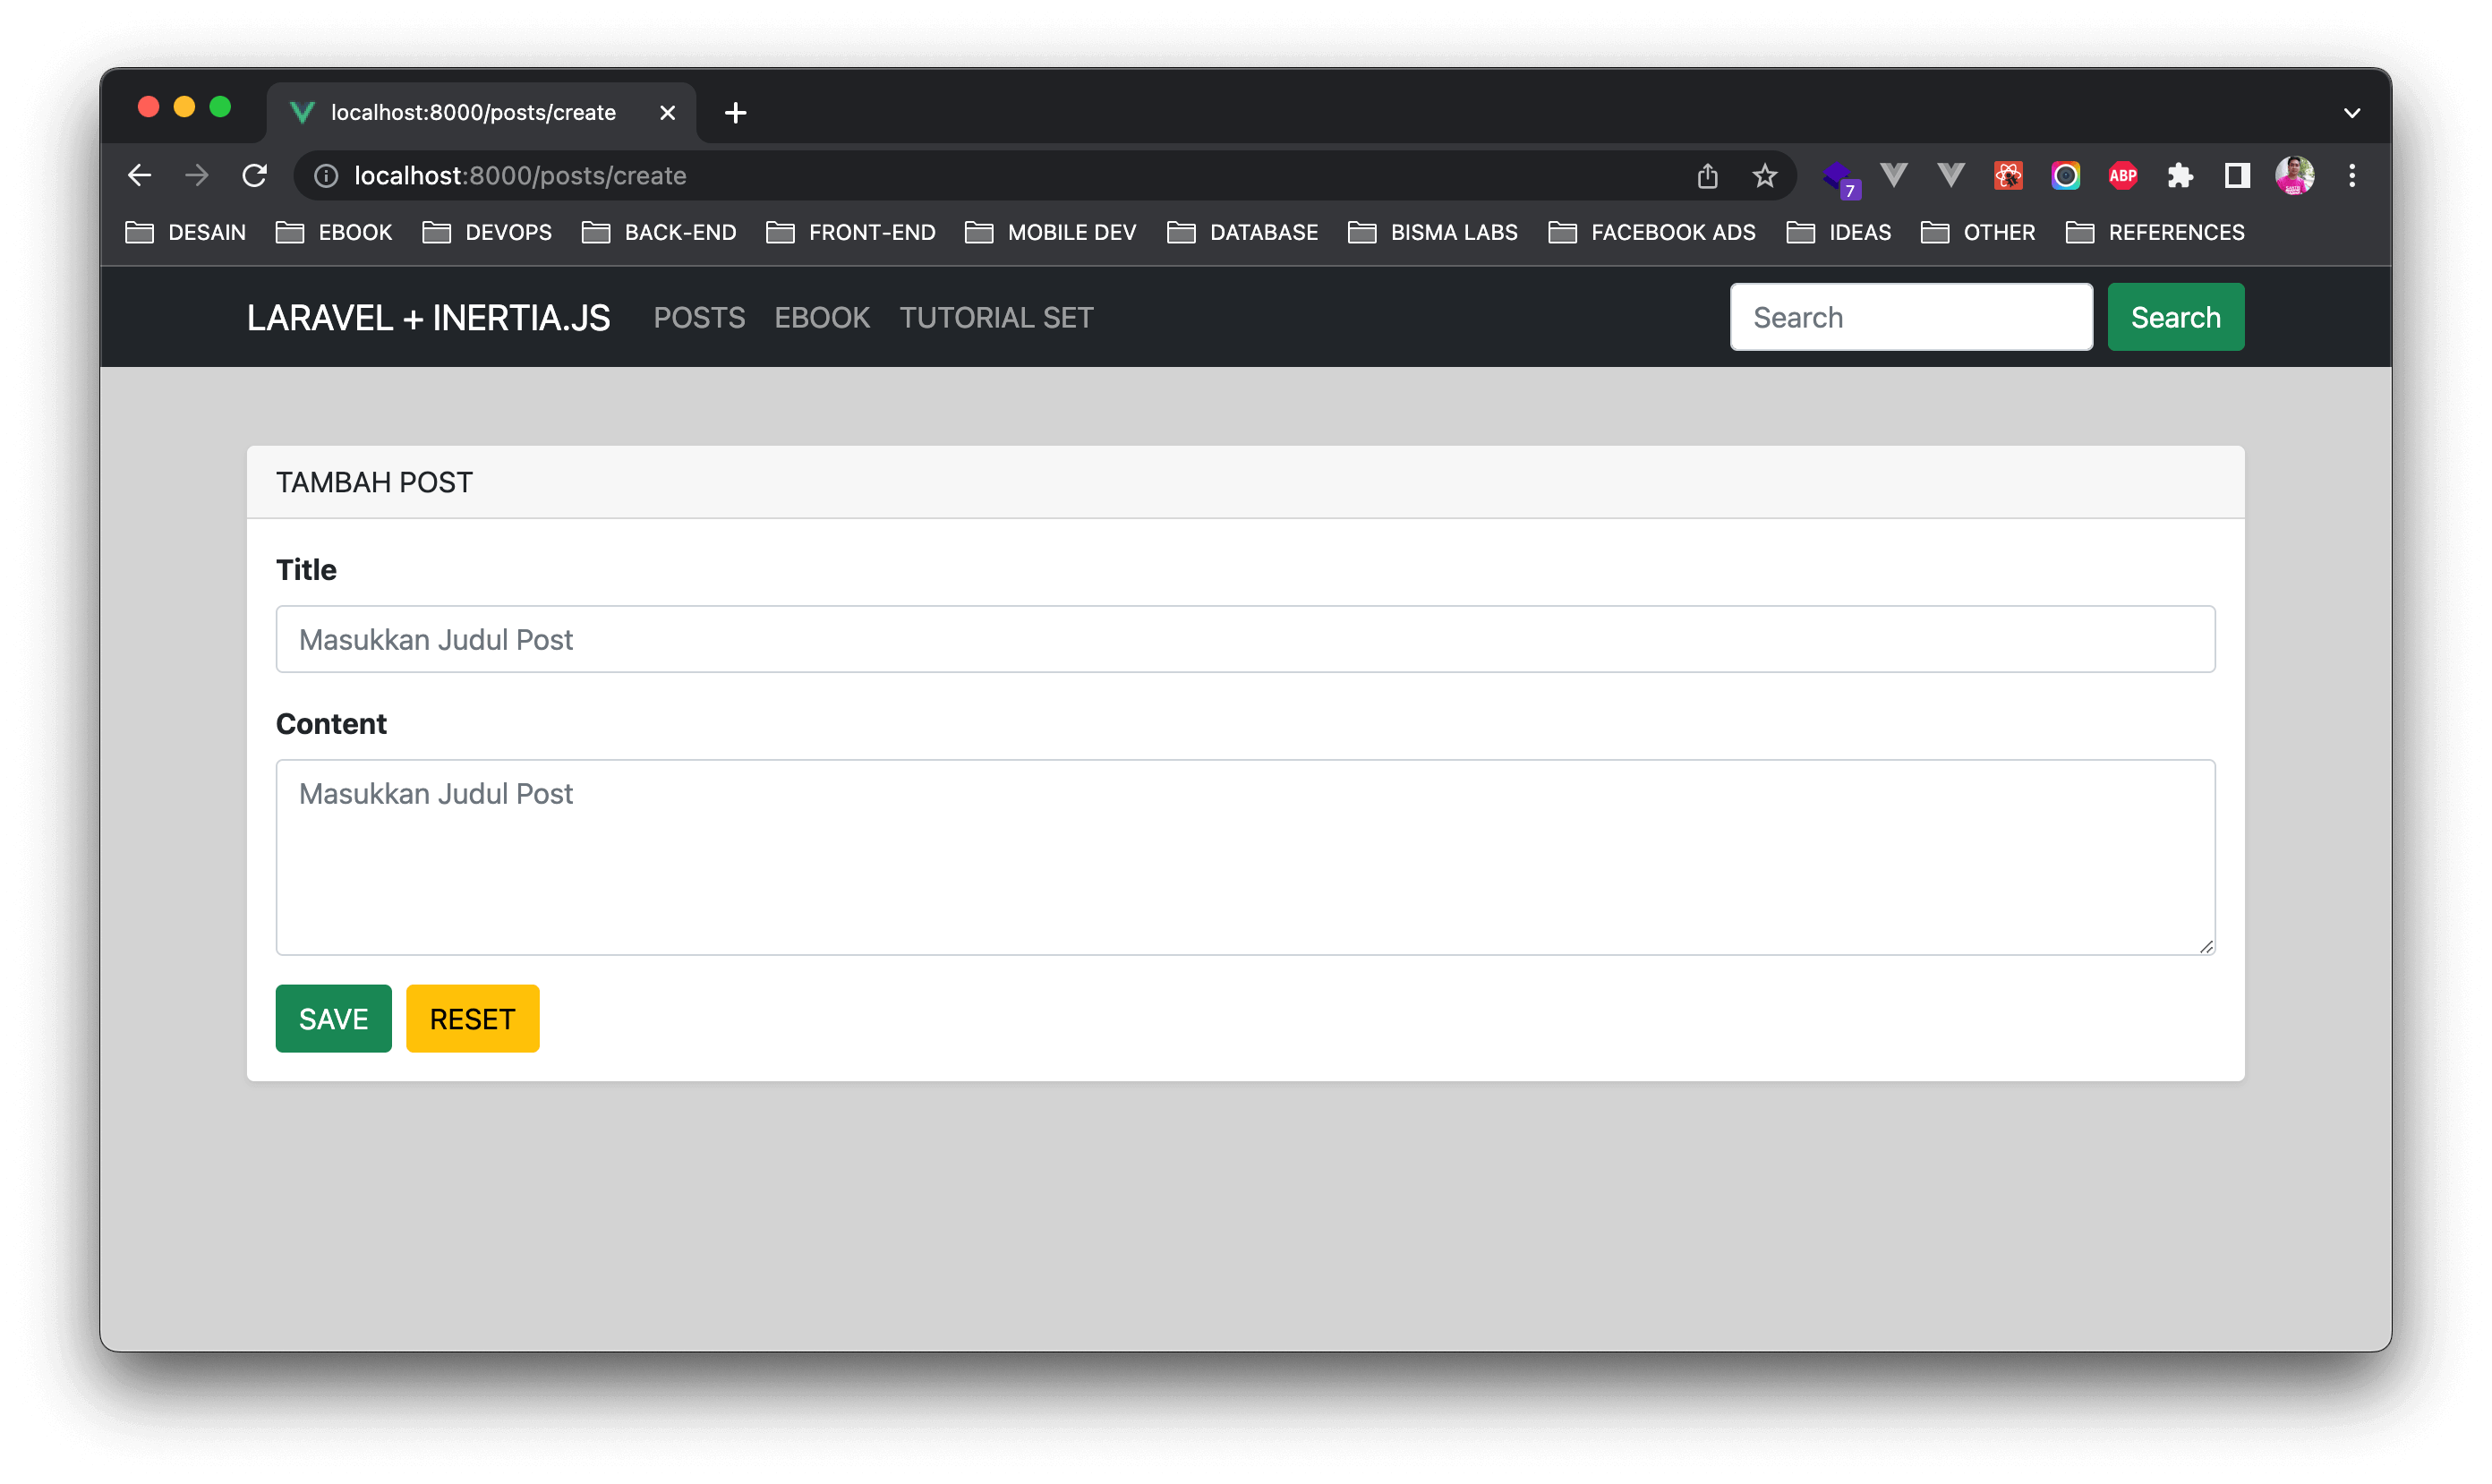Open the user profile avatar

coord(2294,176)
